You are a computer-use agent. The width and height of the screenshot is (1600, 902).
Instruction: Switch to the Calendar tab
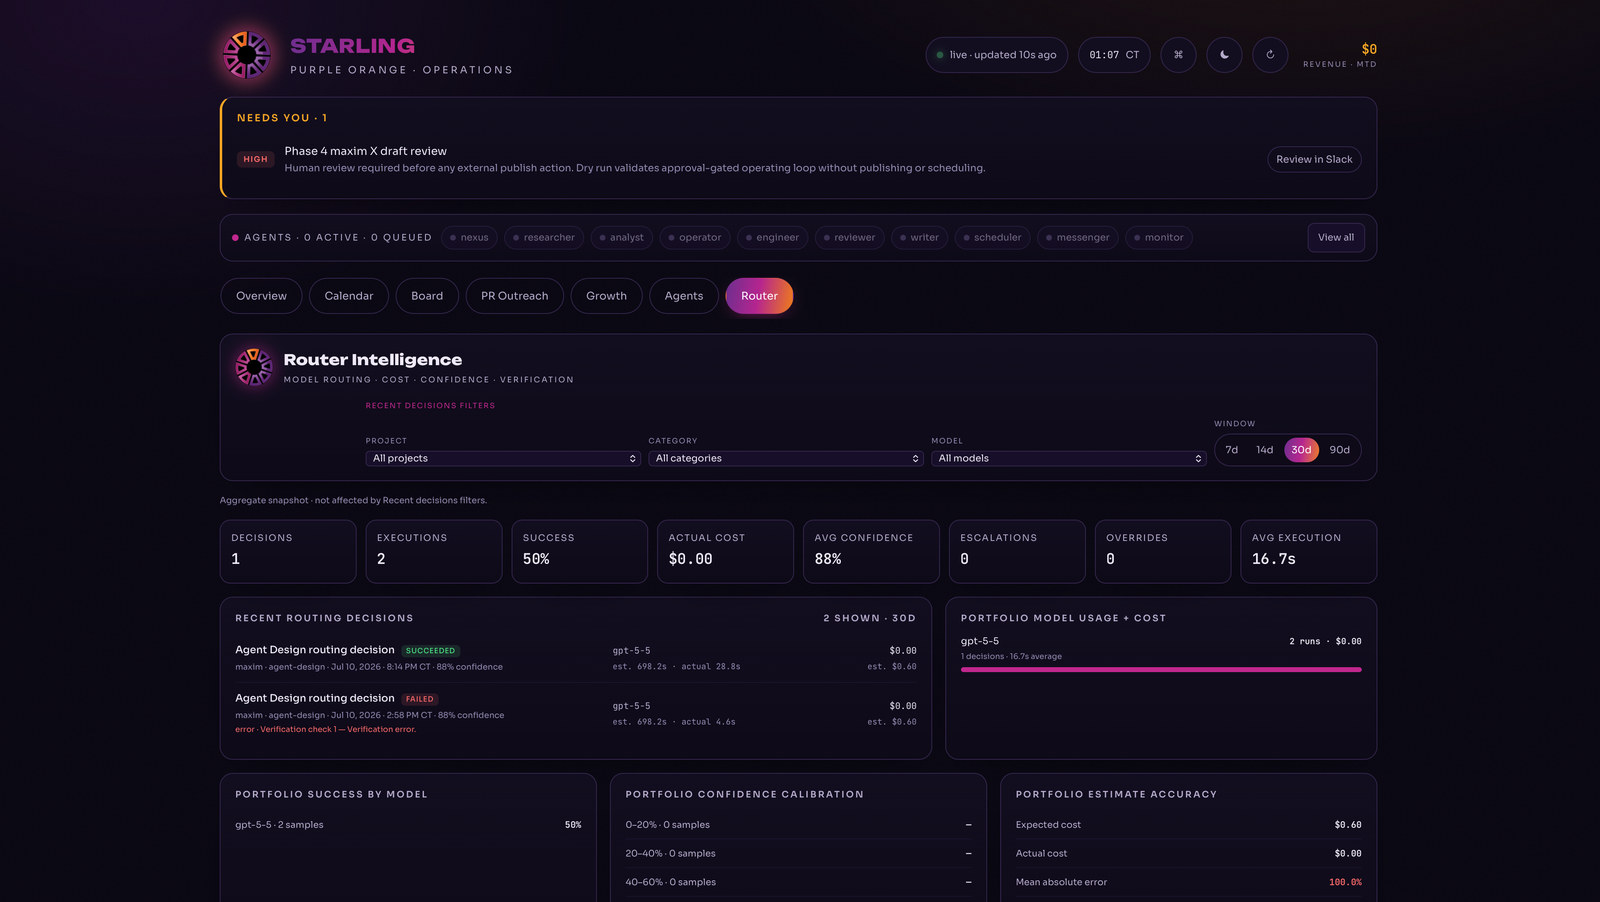(349, 296)
